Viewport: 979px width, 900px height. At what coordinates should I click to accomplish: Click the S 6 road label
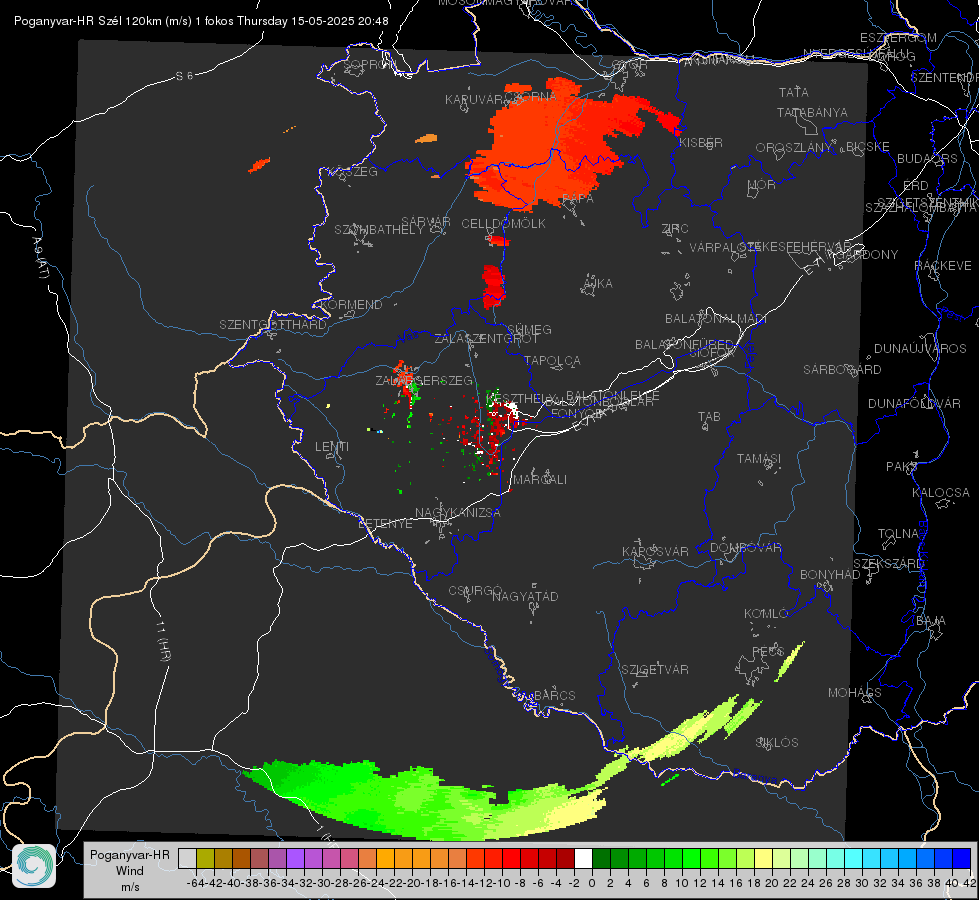184,76
